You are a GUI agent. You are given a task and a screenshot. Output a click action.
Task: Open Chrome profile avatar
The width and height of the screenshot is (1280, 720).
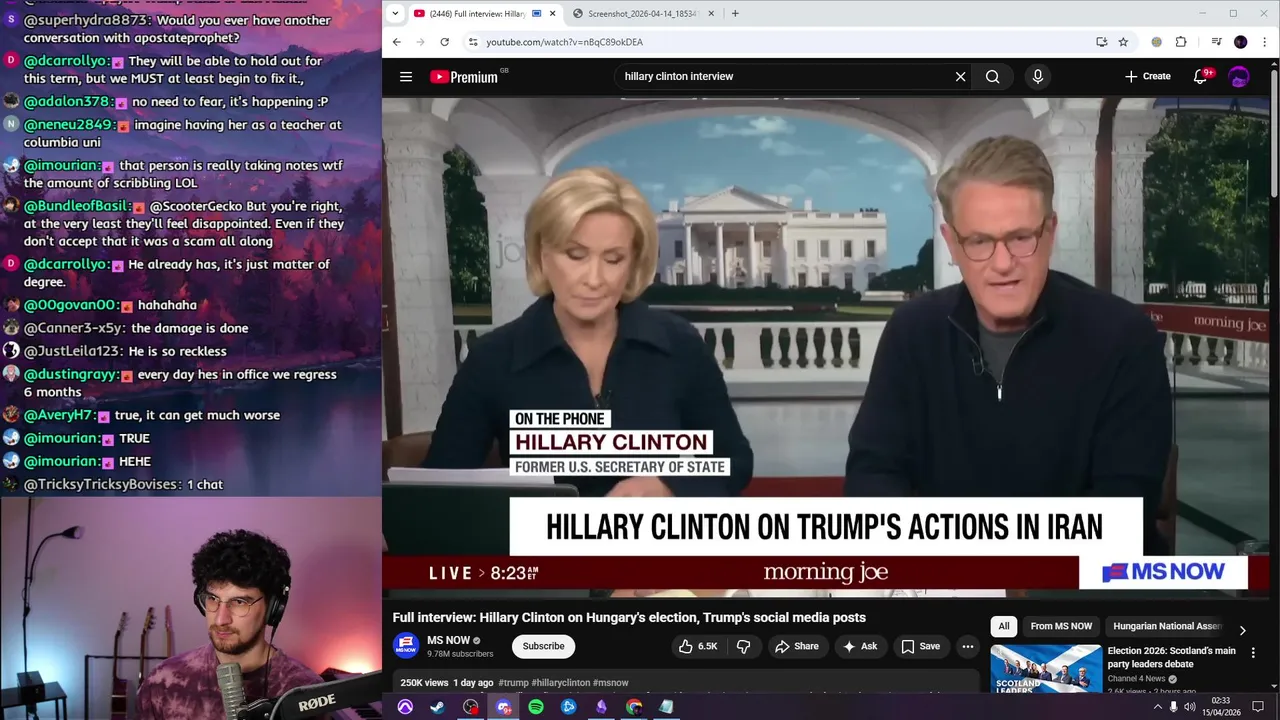point(1241,42)
